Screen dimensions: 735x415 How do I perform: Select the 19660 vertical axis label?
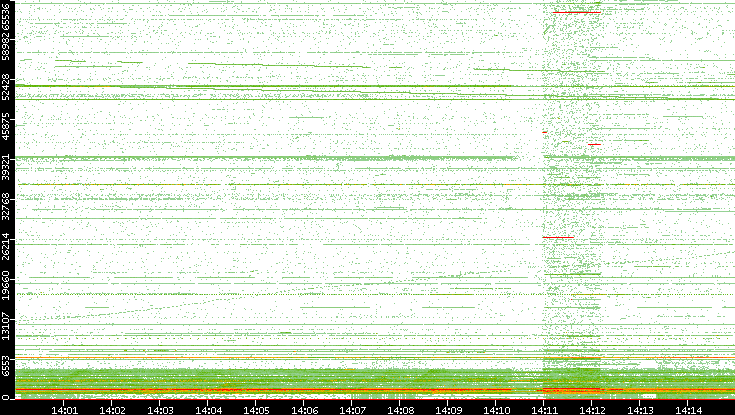coord(7,285)
